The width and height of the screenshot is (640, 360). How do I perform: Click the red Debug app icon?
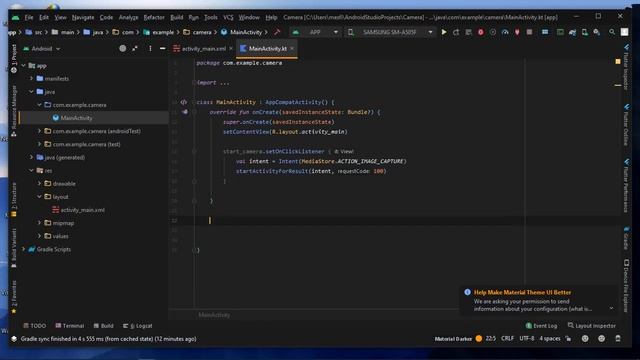pyautogui.click(x=480, y=32)
